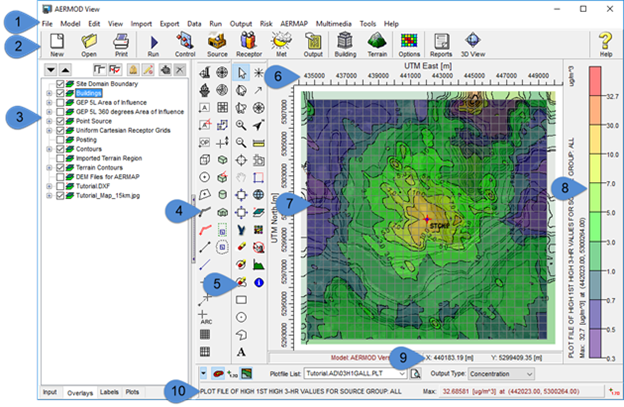This screenshot has width=624, height=407.
Task: Switch to the Plots tab
Action: tap(132, 392)
